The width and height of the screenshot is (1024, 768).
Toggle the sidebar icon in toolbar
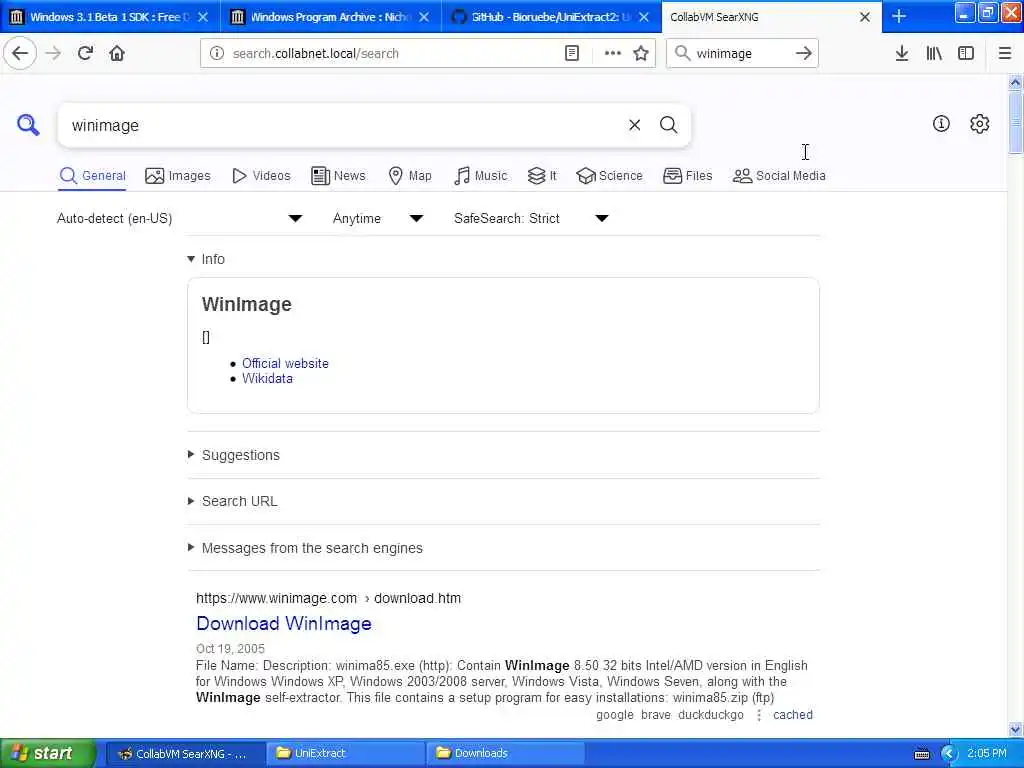pyautogui.click(x=966, y=53)
